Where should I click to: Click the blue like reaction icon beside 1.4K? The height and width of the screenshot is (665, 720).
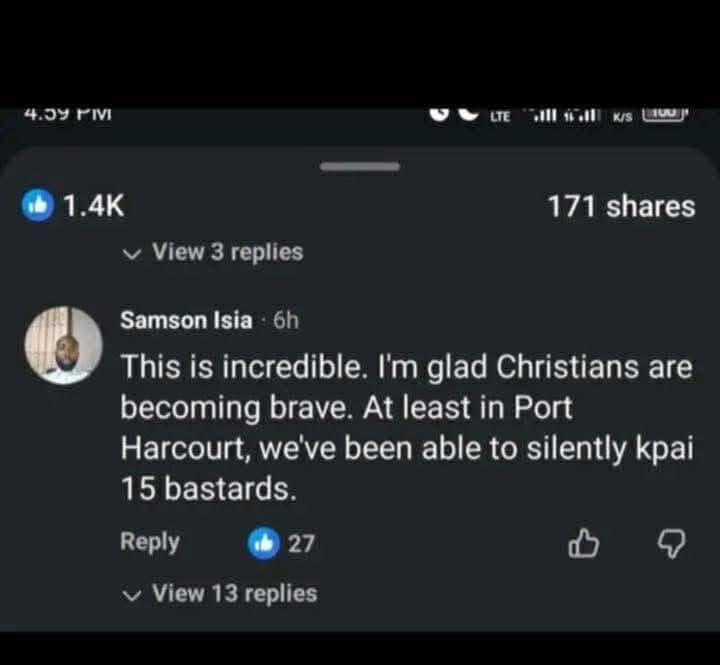click(x=37, y=206)
